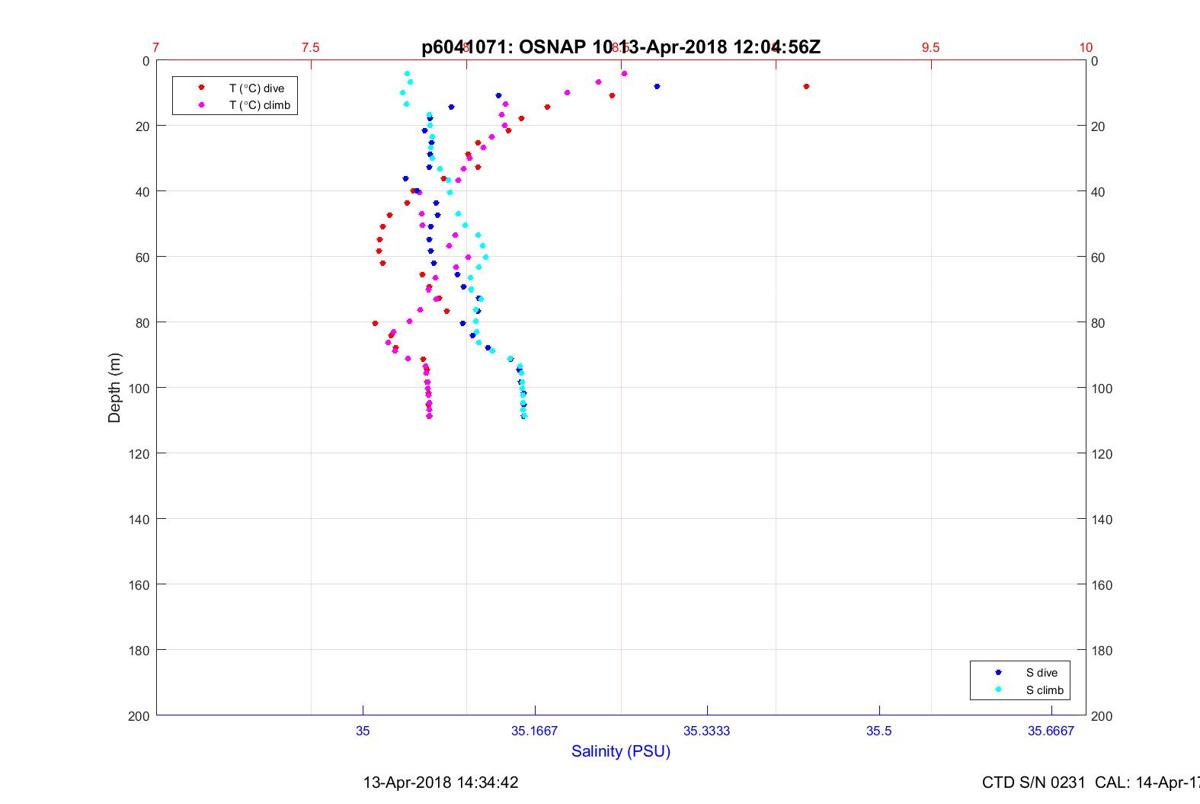The height and width of the screenshot is (804, 1200).
Task: Select the 'S dive' legend entry
Action: pos(1019,673)
